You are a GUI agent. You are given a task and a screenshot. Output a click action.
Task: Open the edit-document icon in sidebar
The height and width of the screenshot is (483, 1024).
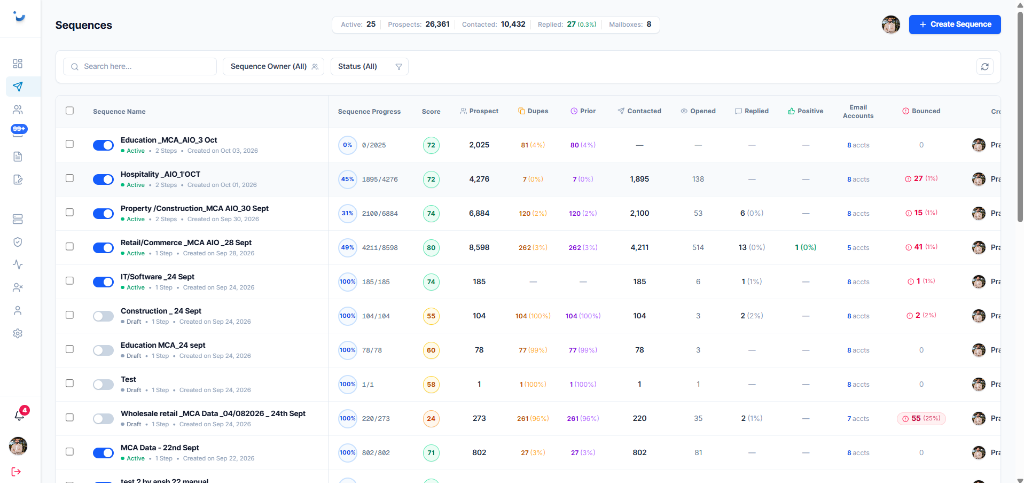(18, 179)
